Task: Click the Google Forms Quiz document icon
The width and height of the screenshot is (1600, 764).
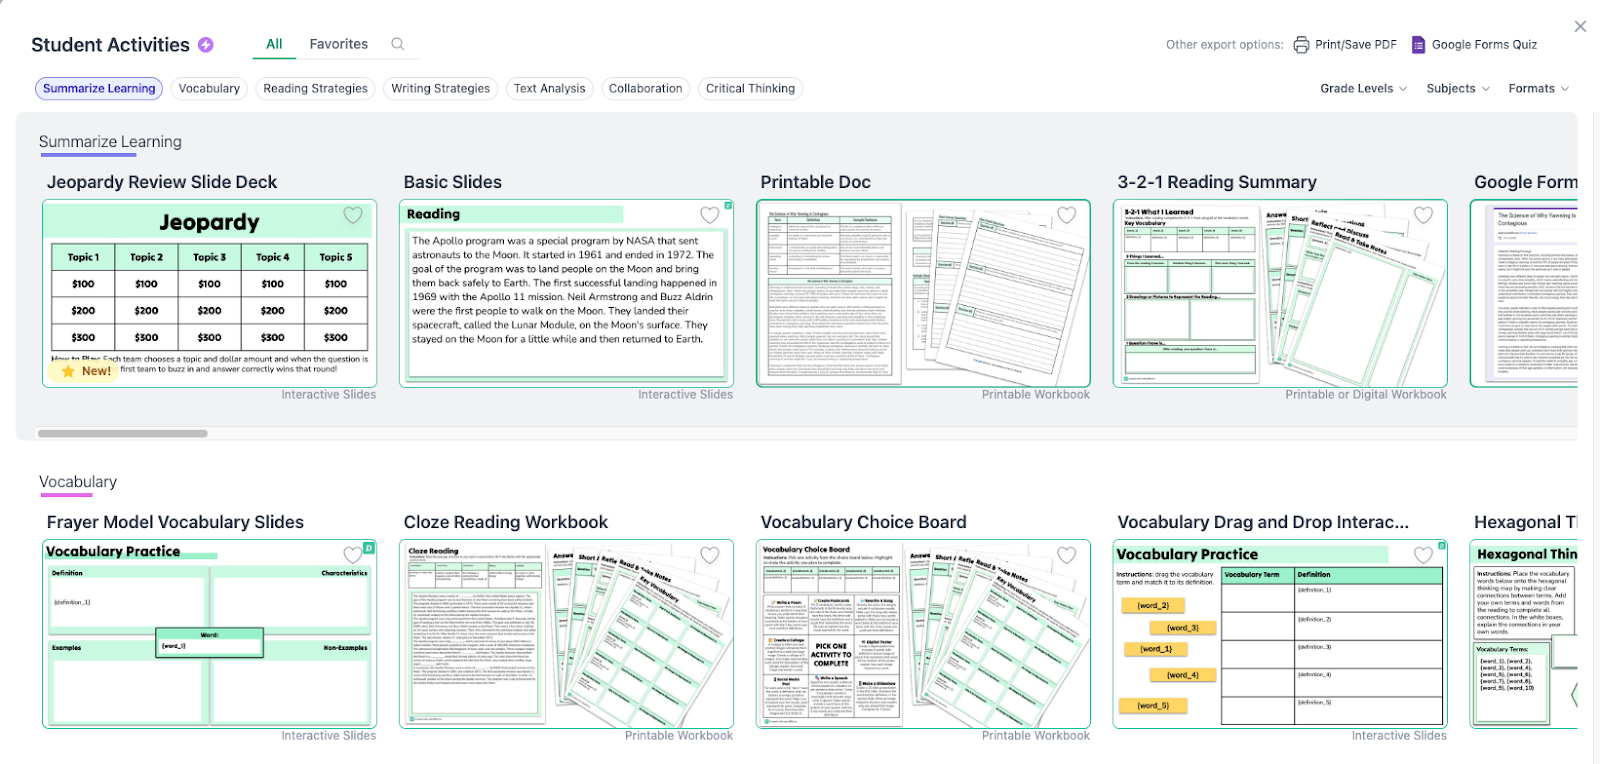Action: tap(1418, 45)
